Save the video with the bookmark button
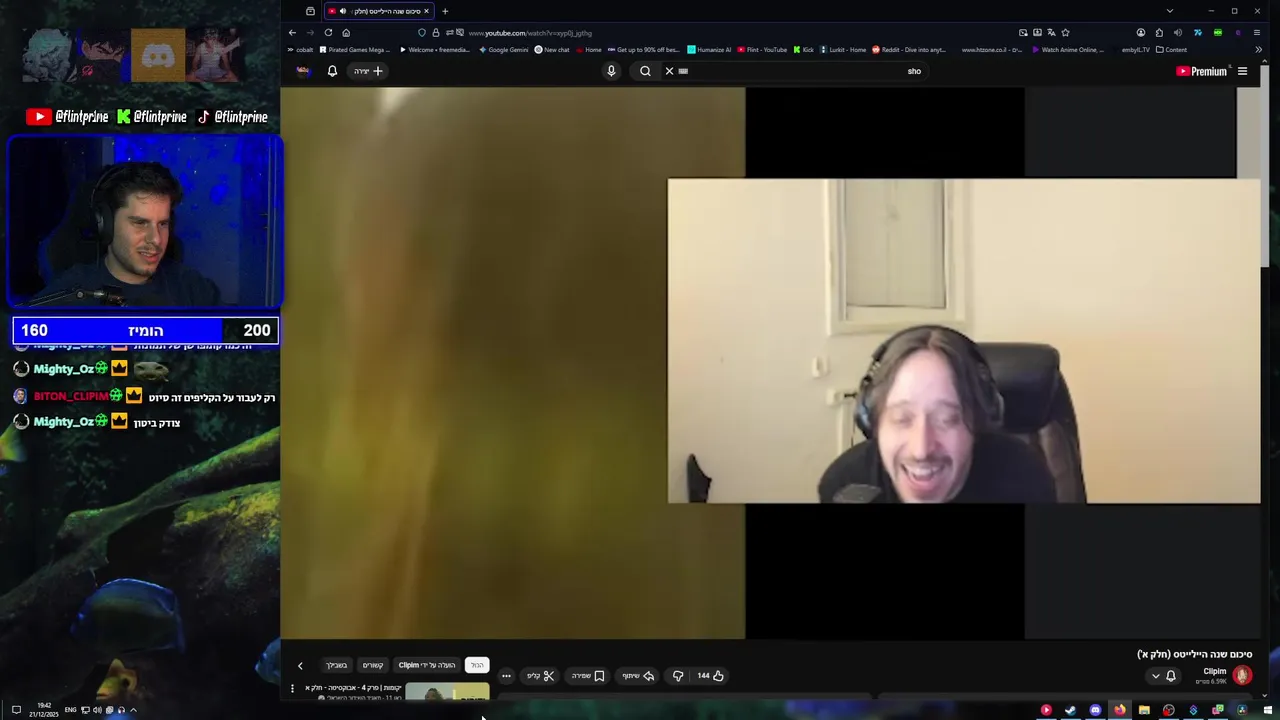Image resolution: width=1280 pixels, height=720 pixels. click(x=588, y=676)
